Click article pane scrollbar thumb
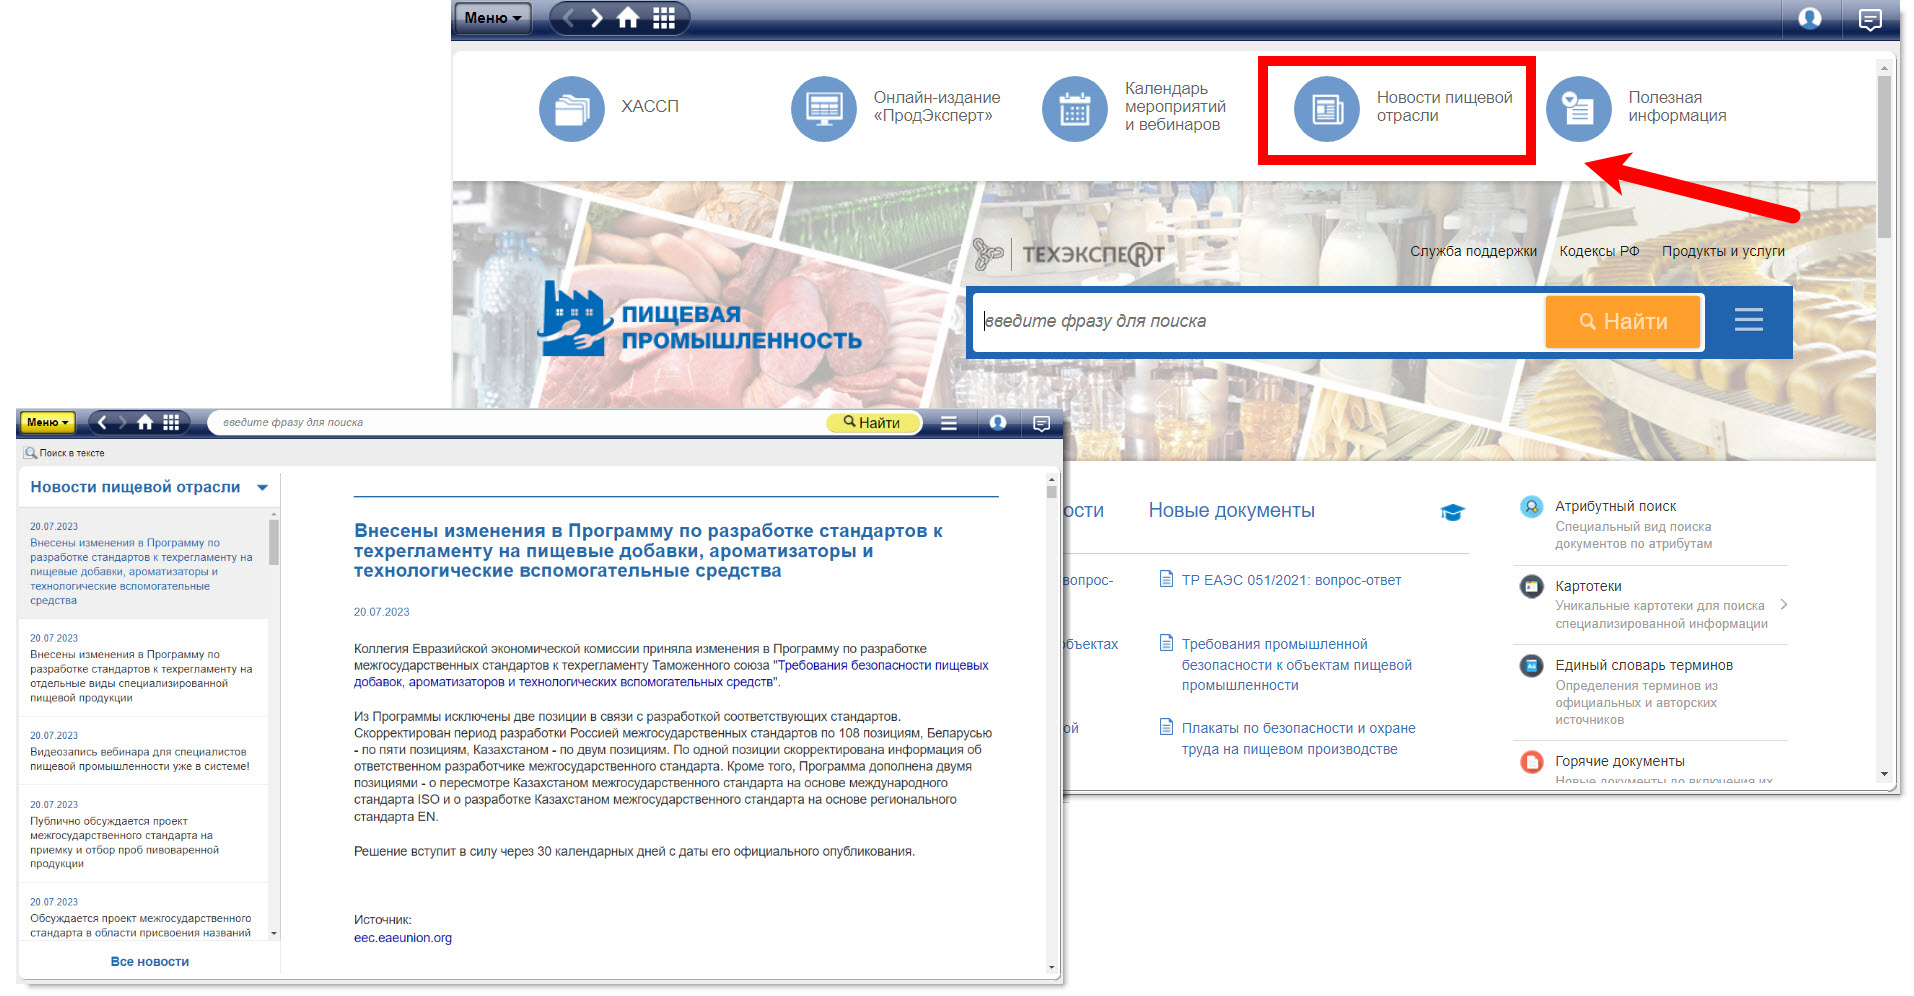Image resolution: width=1914 pixels, height=996 pixels. [1052, 491]
